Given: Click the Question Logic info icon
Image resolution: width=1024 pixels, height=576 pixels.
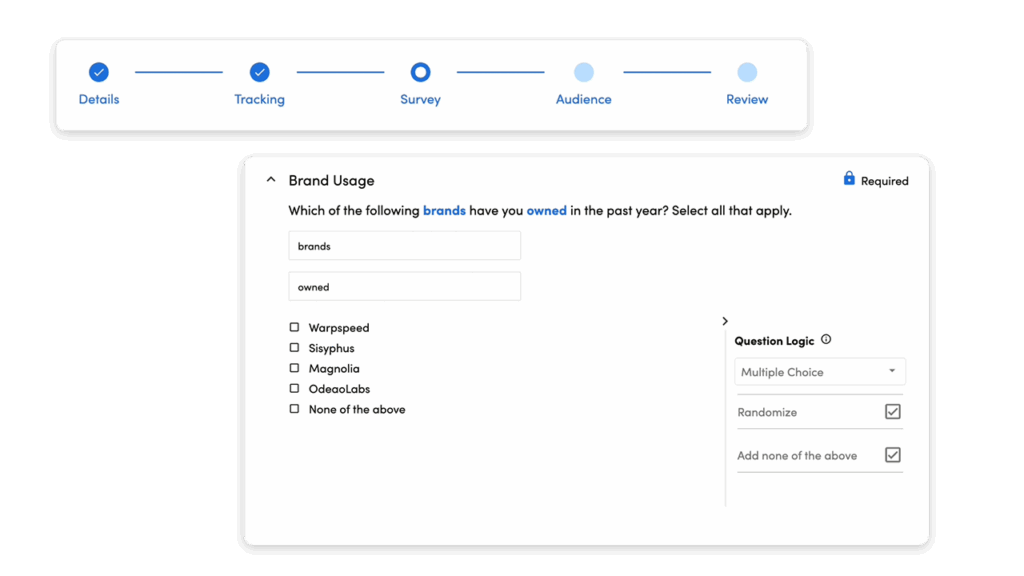Looking at the screenshot, I should coord(826,340).
